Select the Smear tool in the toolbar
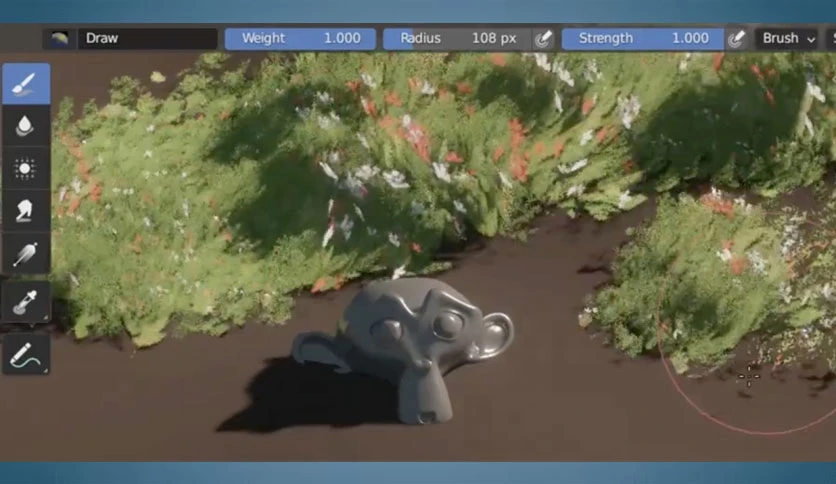This screenshot has width=836, height=484. click(x=26, y=210)
